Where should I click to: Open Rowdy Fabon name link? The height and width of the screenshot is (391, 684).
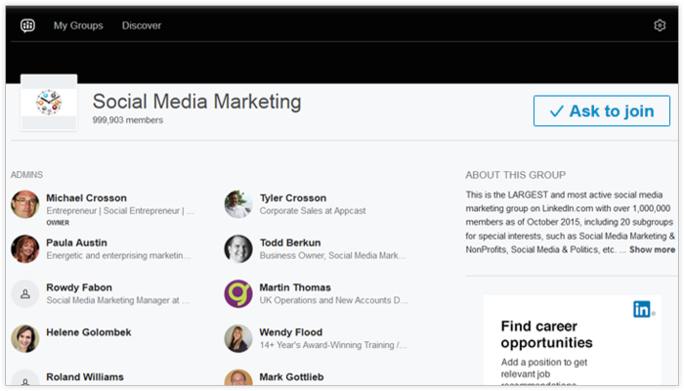(x=79, y=288)
